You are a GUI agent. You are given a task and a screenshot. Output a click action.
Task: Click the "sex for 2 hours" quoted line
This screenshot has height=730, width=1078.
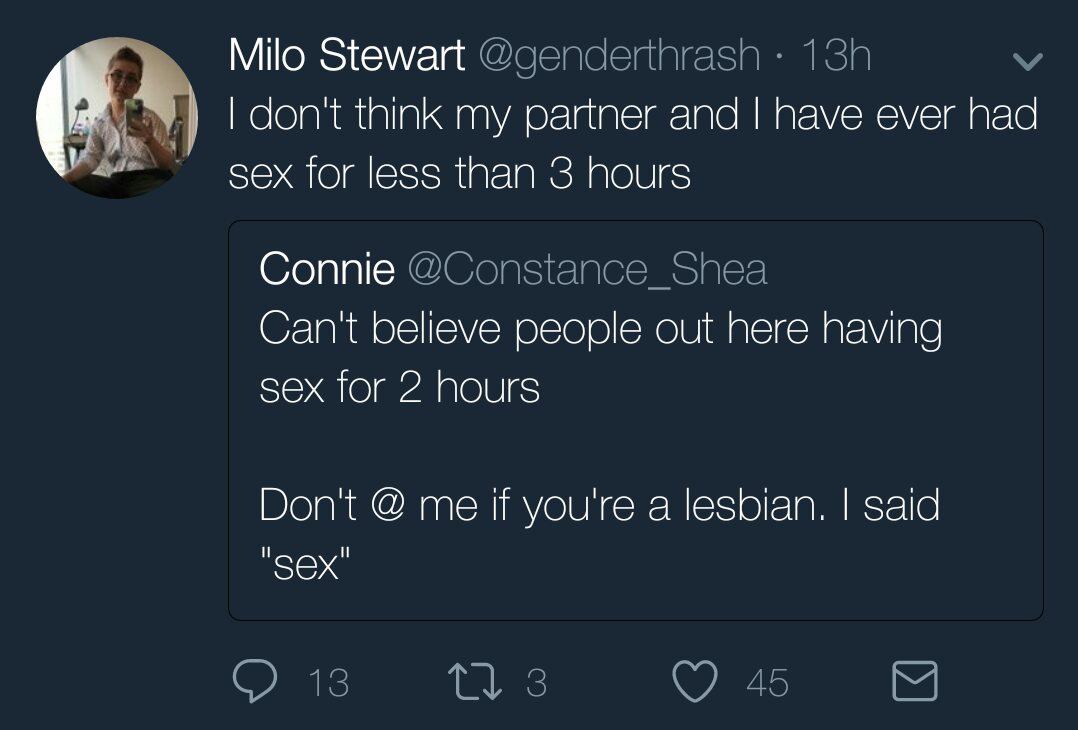click(x=399, y=387)
